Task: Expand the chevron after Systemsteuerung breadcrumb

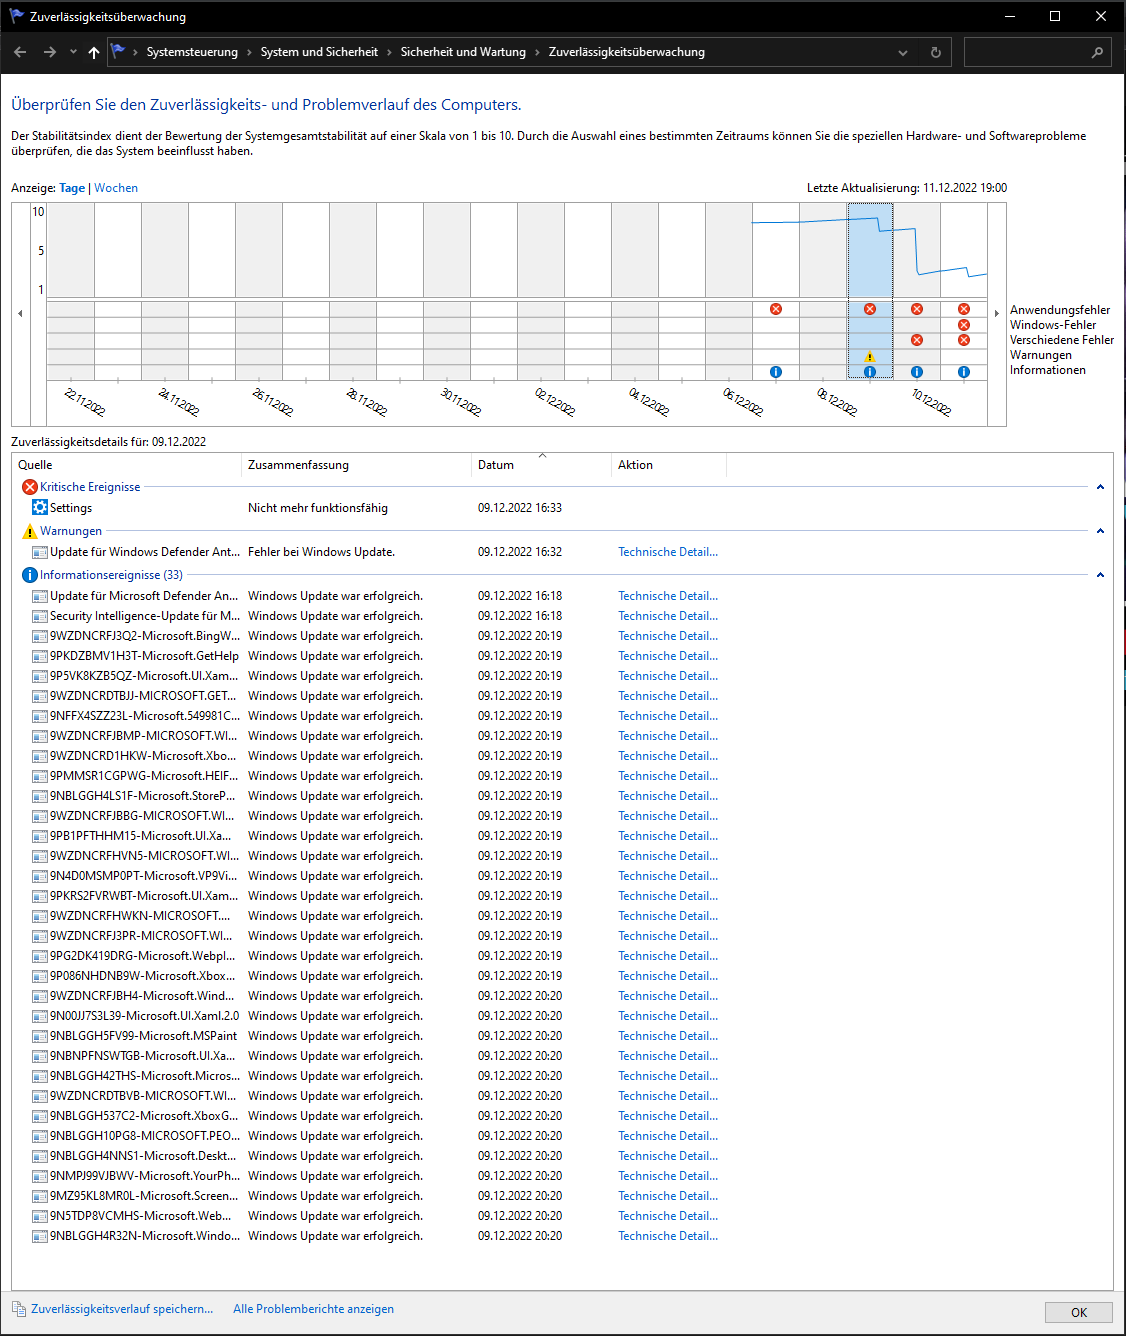Action: click(249, 52)
